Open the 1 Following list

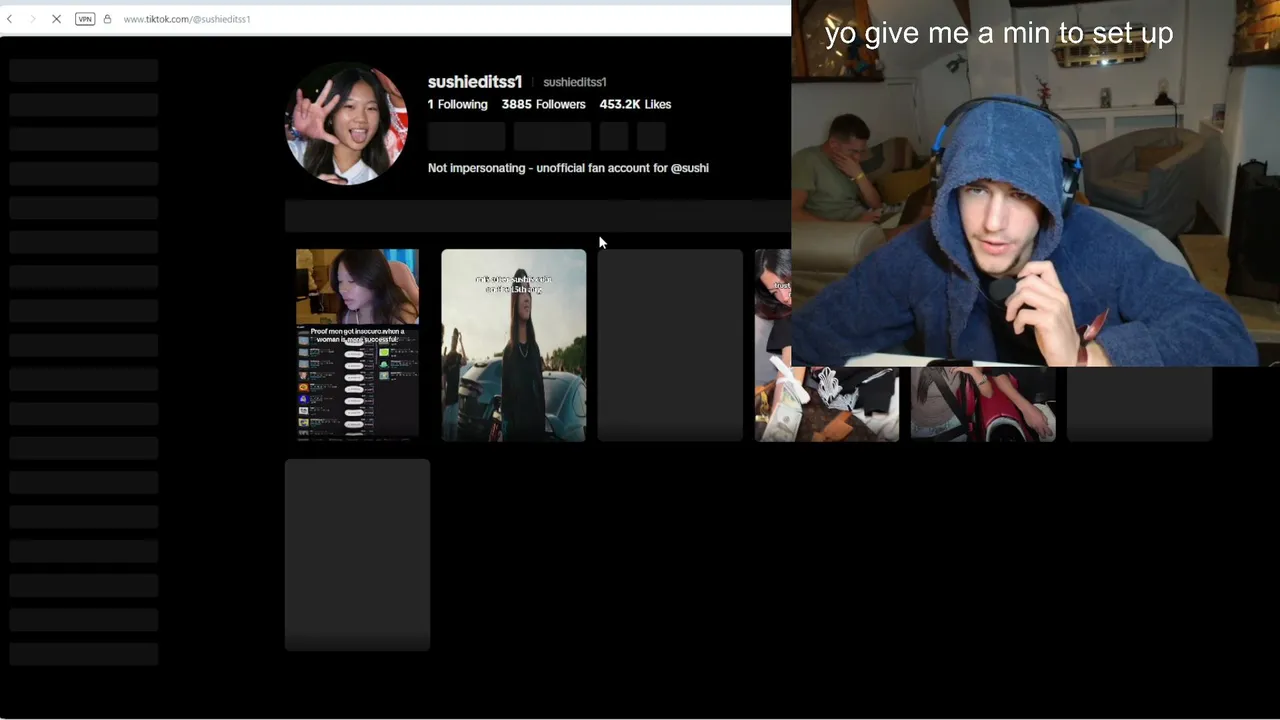(x=458, y=104)
